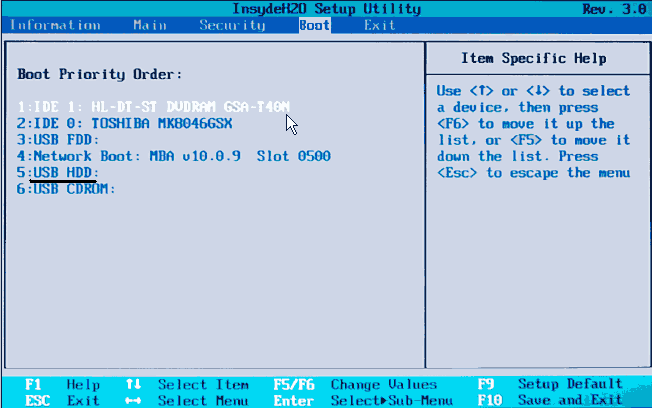This screenshot has height=408, width=652.
Task: Choose the USB CDROM boot entry
Action: point(67,190)
